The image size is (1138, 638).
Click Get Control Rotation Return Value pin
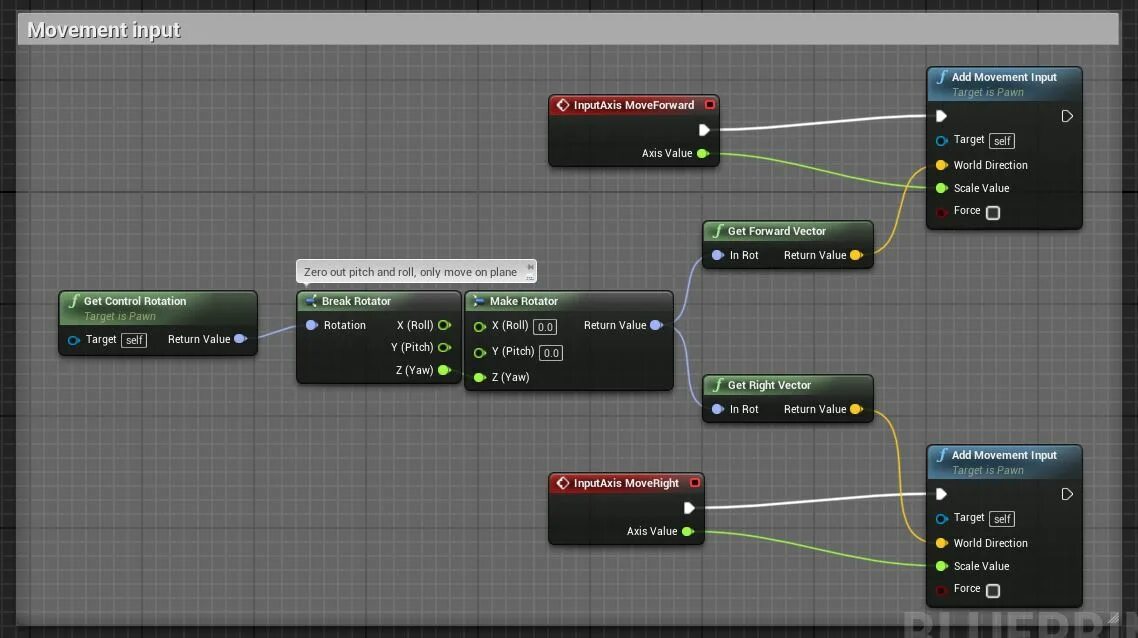[241, 339]
